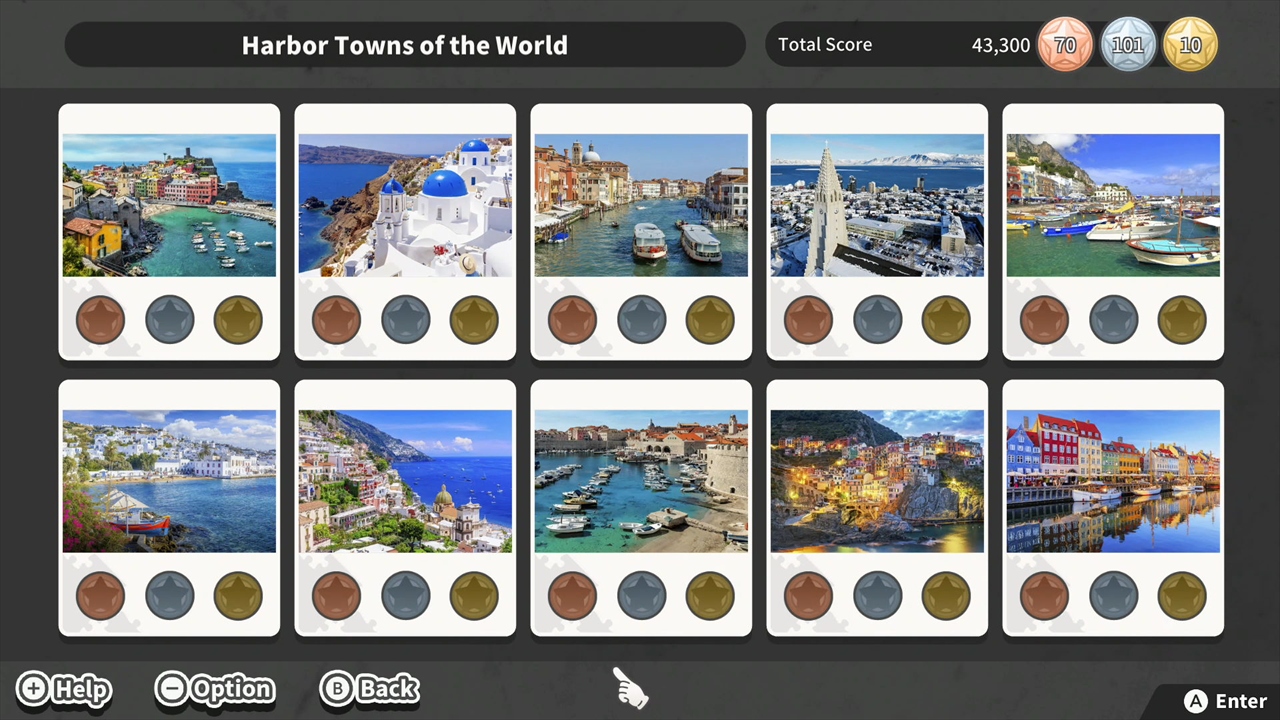Click the bronze medal counter showing 70
This screenshot has height=720, width=1280.
point(1065,46)
